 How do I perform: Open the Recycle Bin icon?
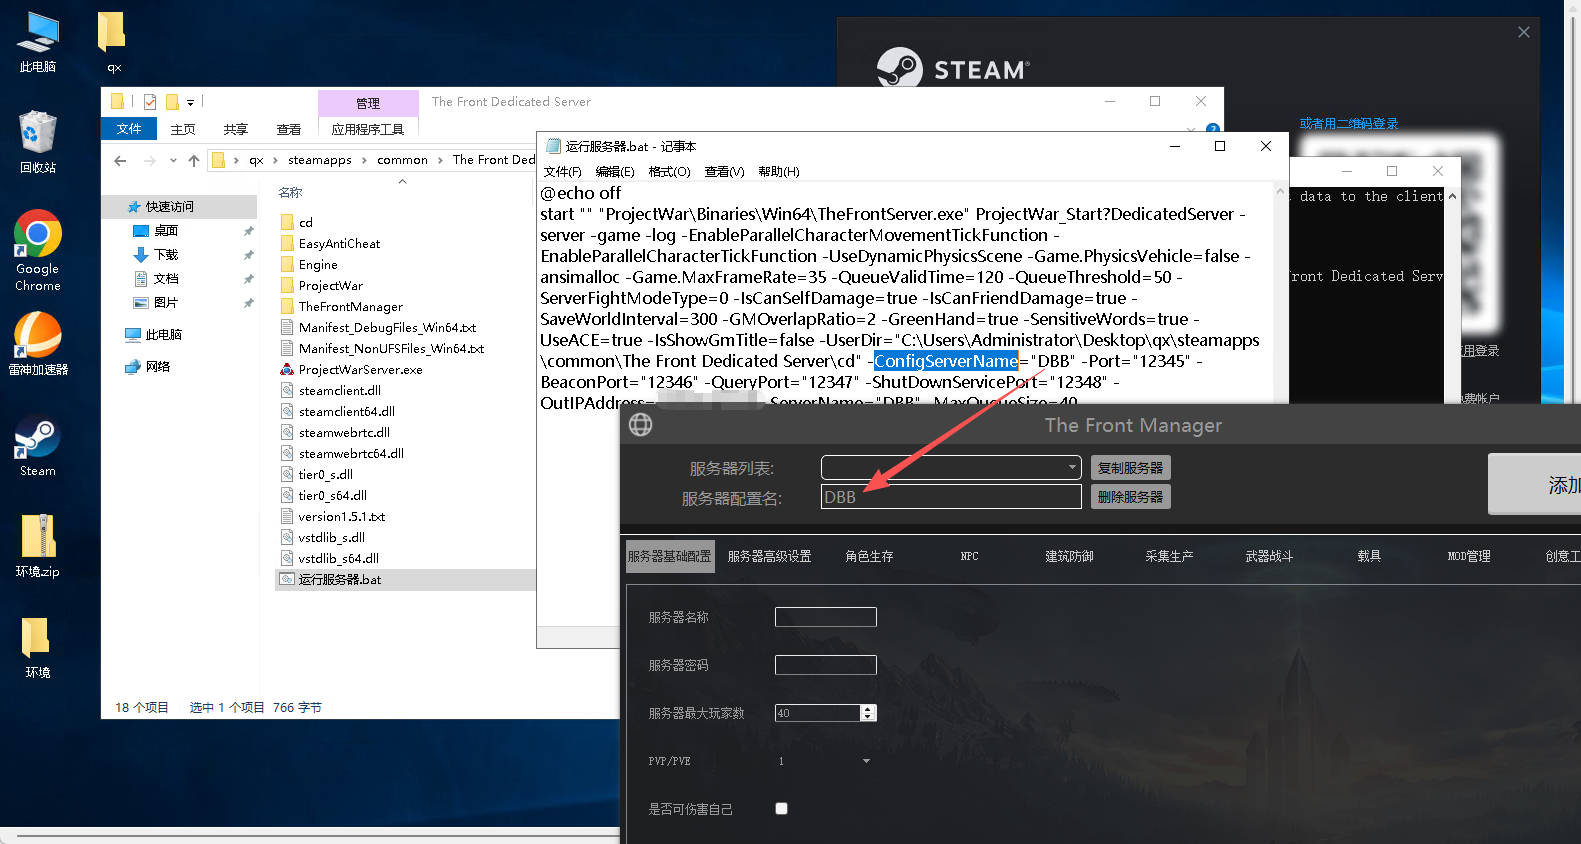tap(38, 135)
